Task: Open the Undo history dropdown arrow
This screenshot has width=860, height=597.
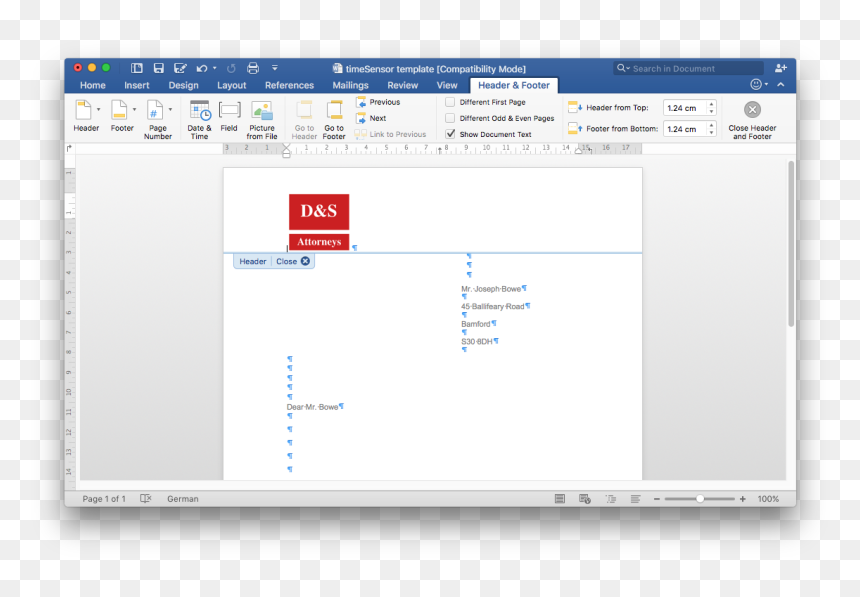Action: point(214,68)
